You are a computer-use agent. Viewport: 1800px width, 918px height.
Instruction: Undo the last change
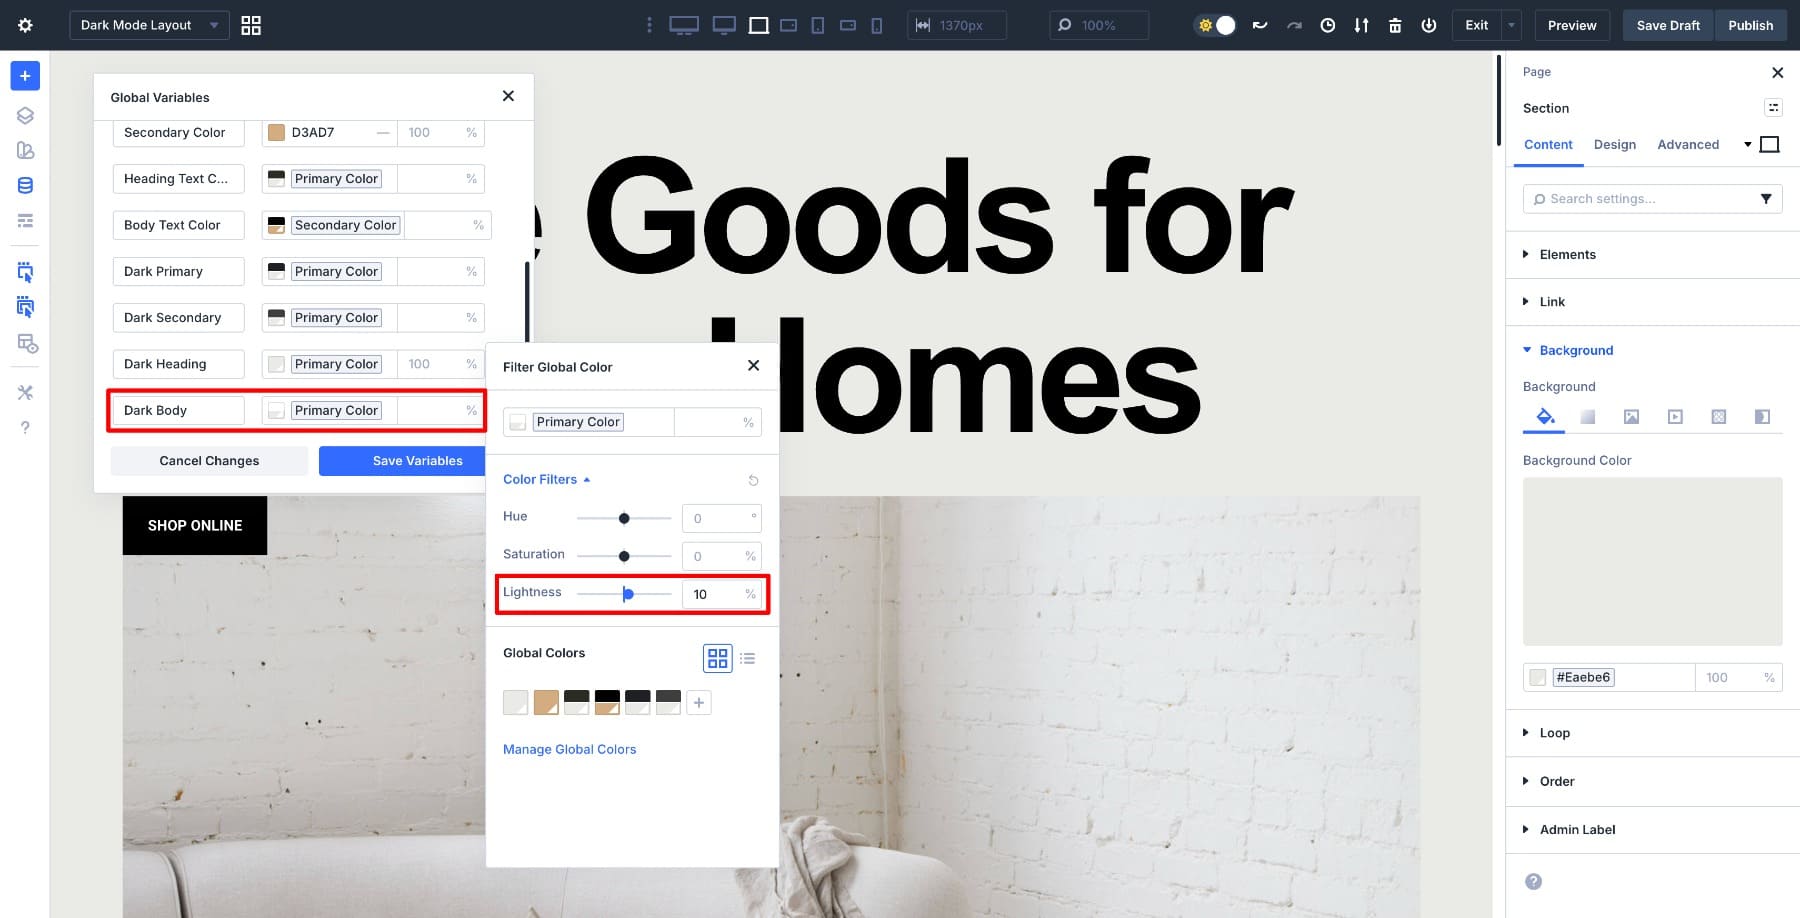point(1259,25)
